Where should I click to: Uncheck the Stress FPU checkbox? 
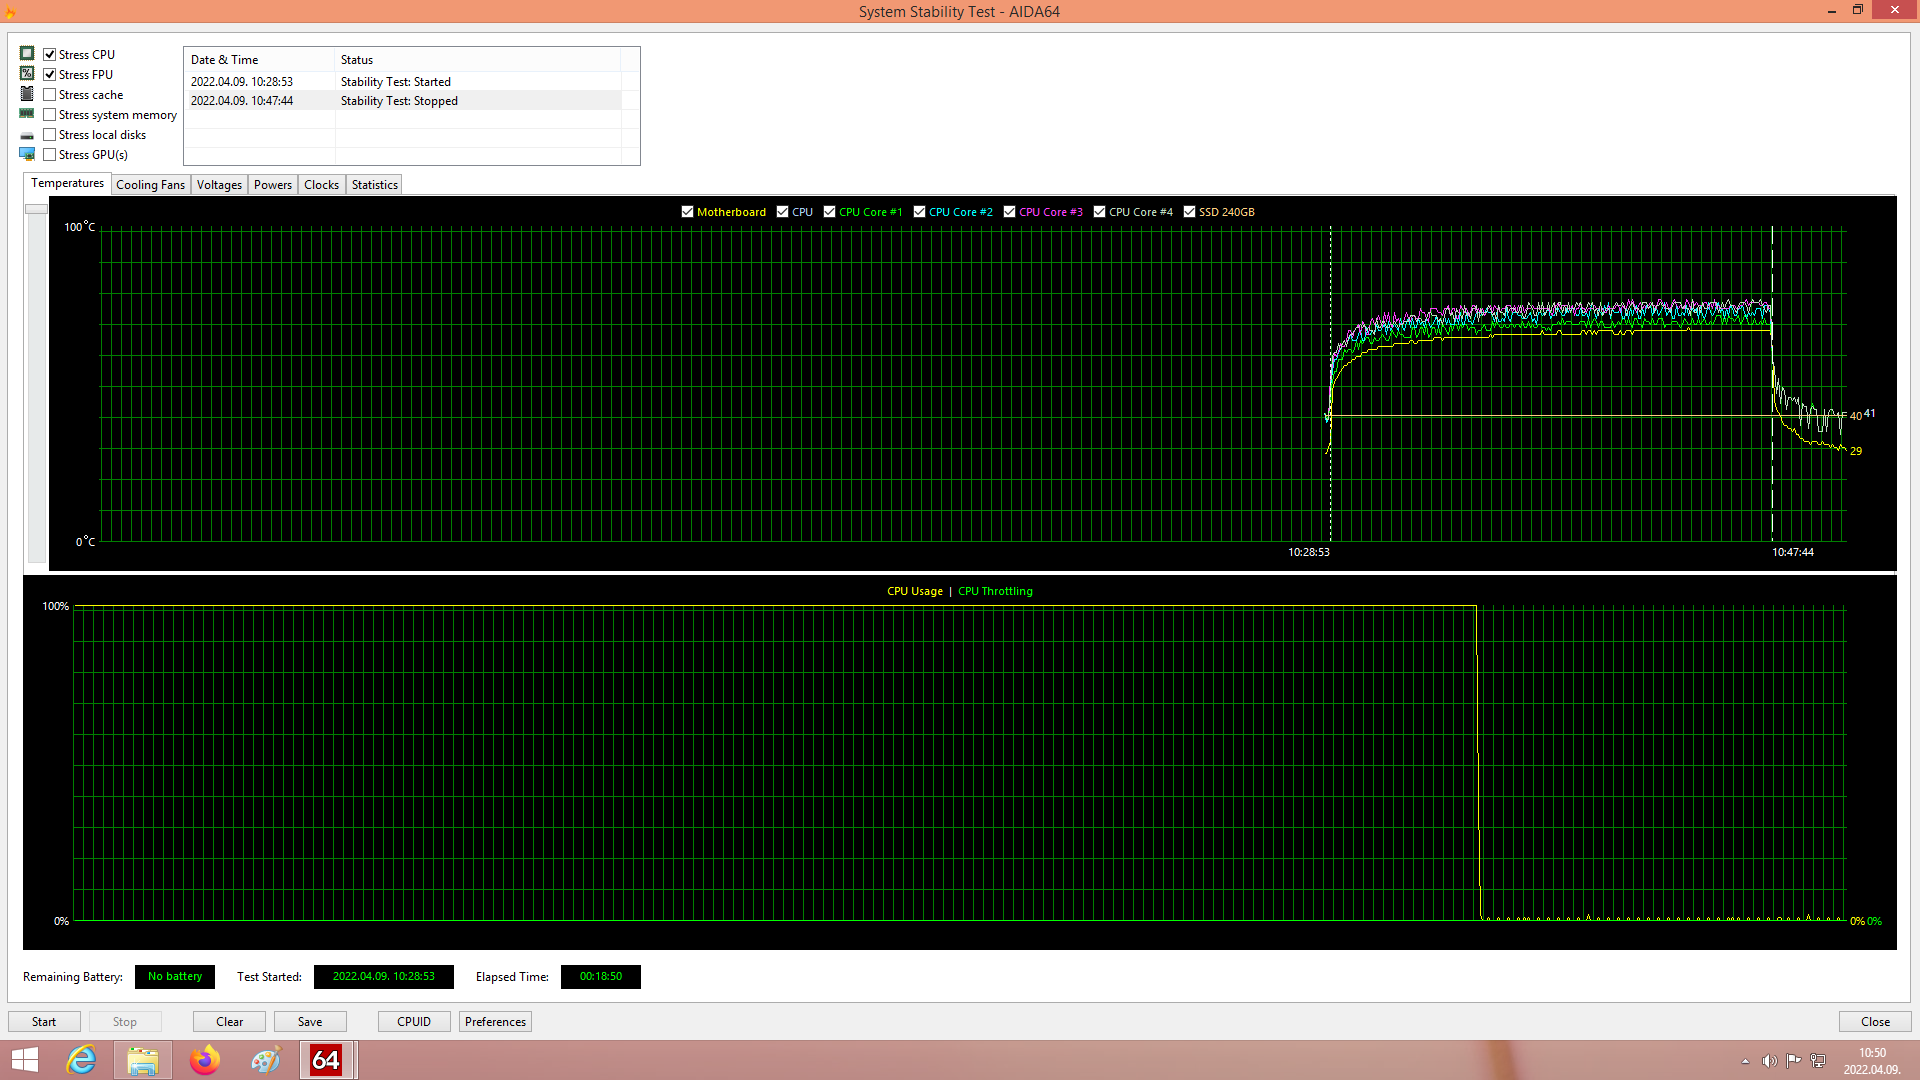[x=50, y=75]
